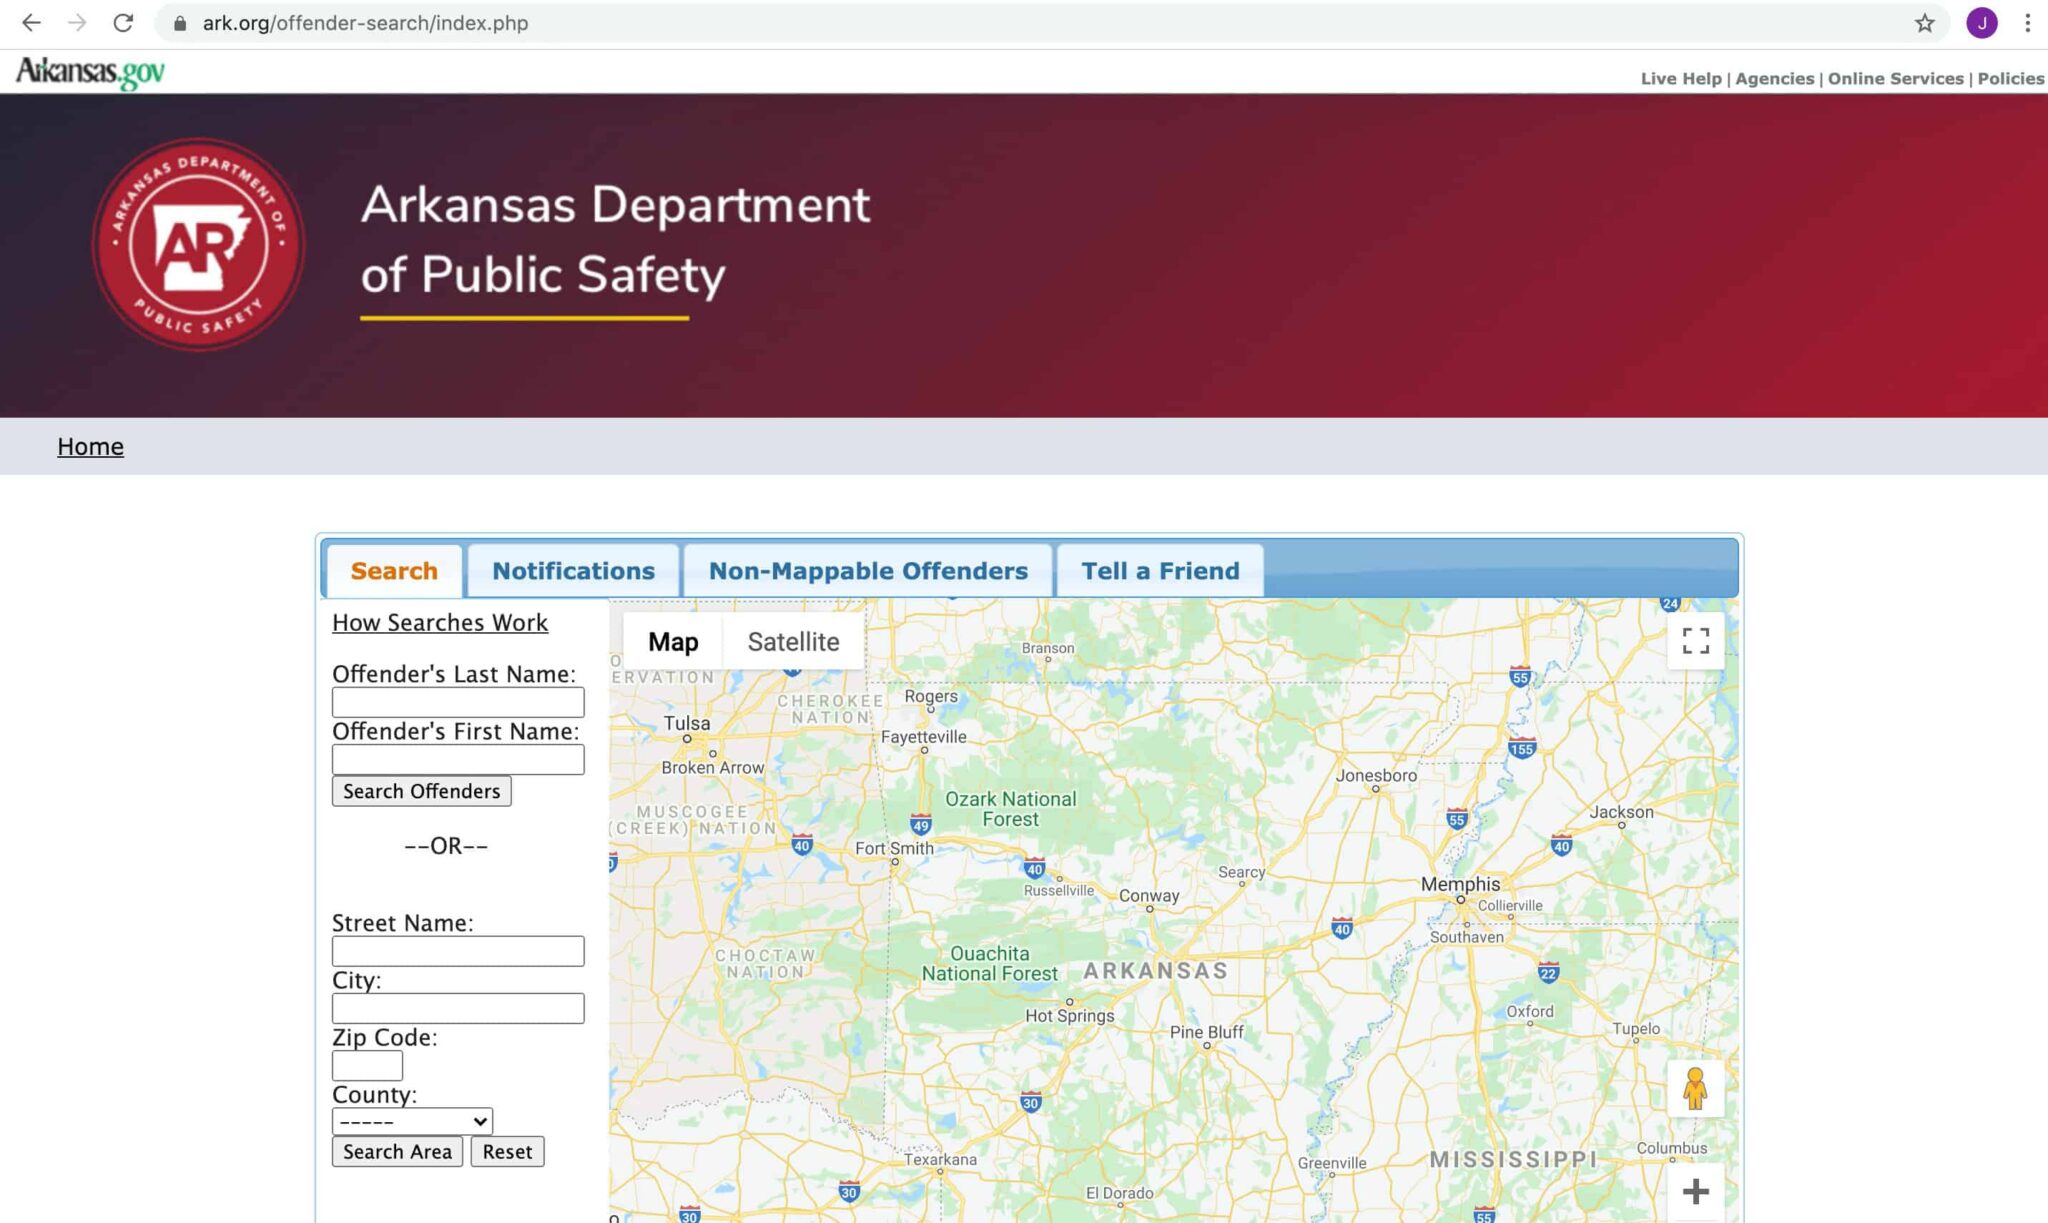Image resolution: width=2048 pixels, height=1223 pixels.
Task: Open the How Searches Work link
Action: (440, 623)
